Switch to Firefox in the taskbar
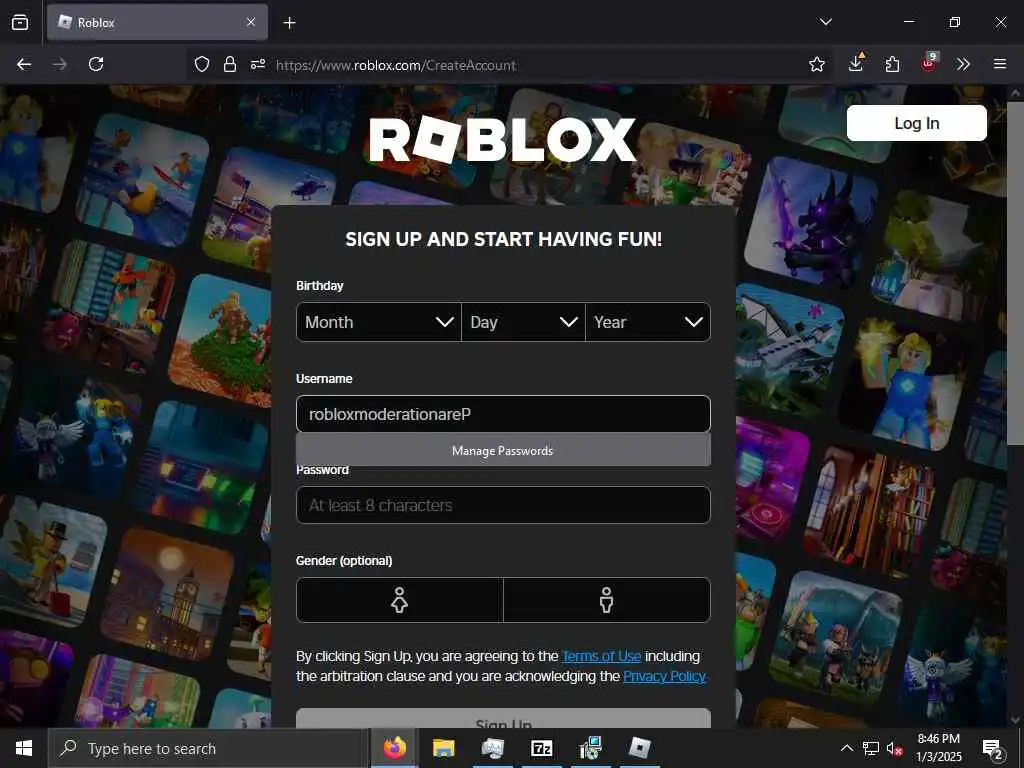1024x768 pixels. coord(394,748)
